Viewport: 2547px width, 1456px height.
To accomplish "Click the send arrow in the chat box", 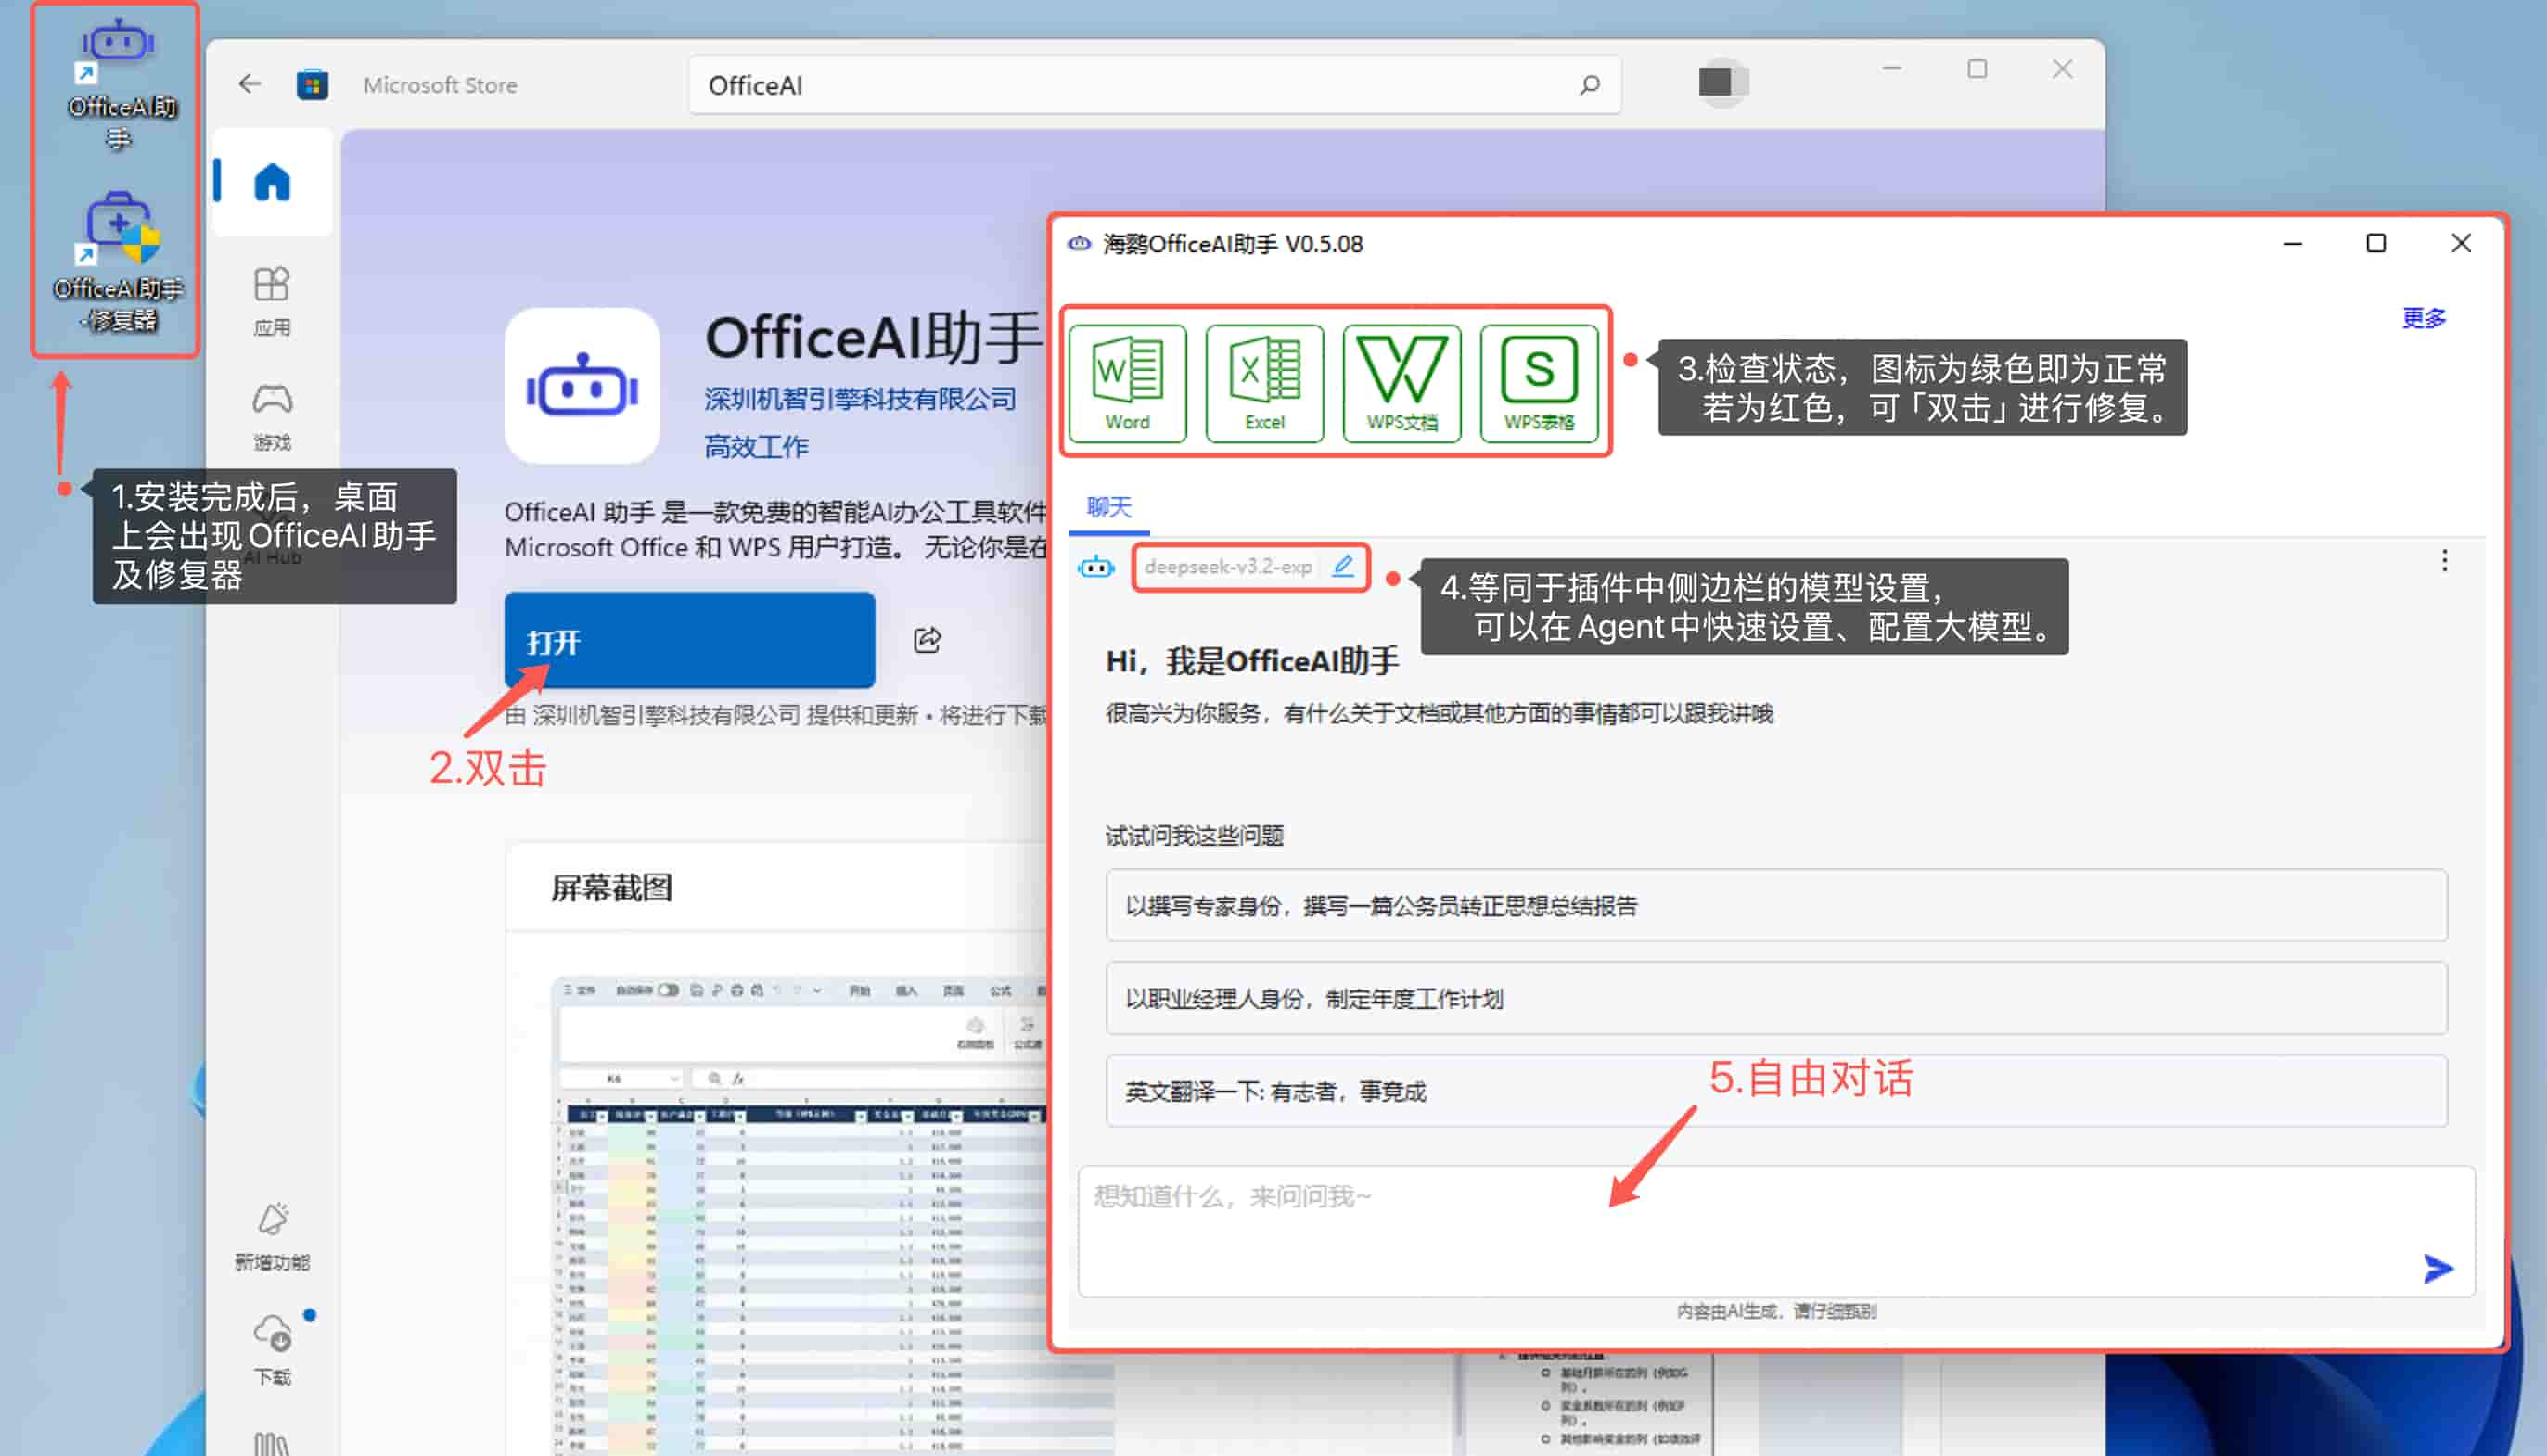I will tap(2437, 1268).
